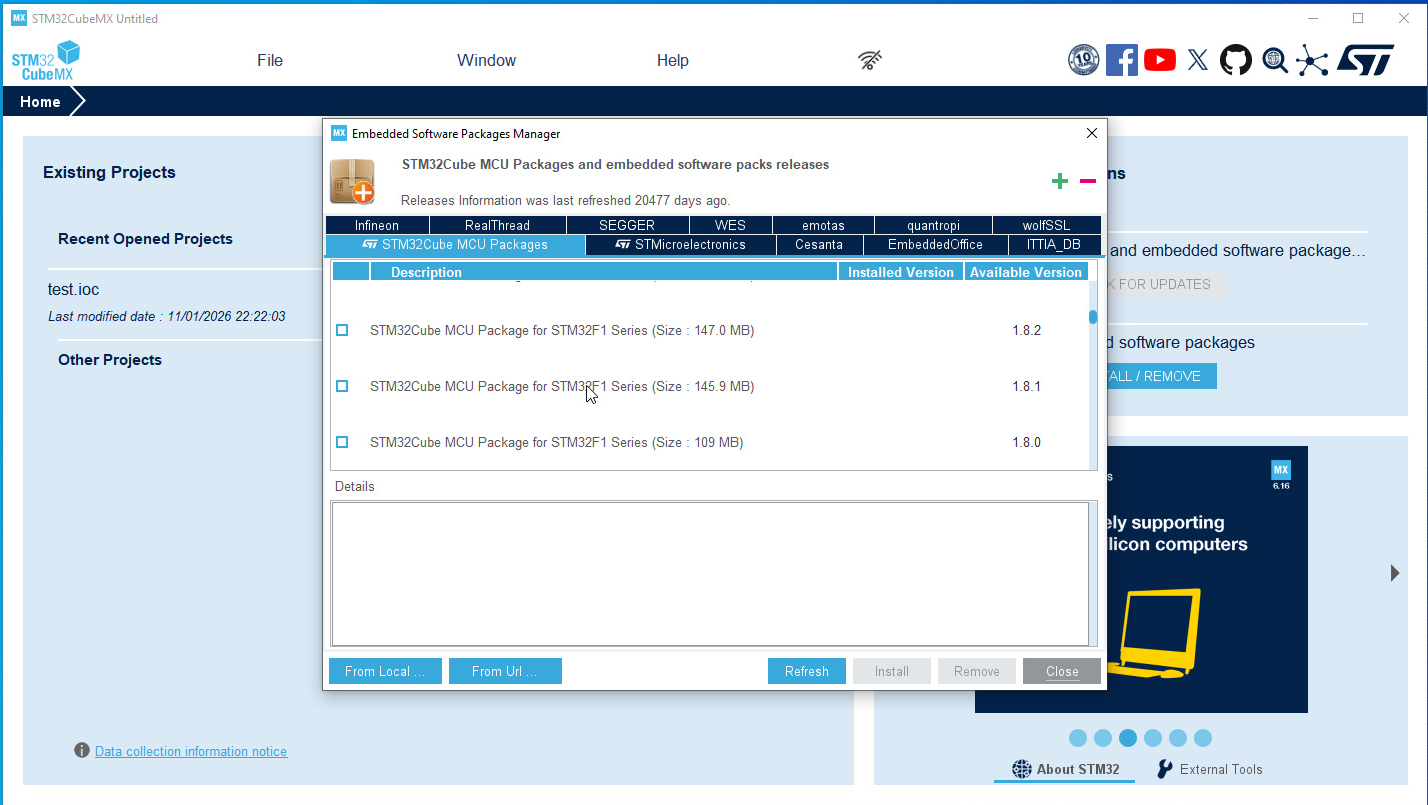Switch to the SEGGER tab
Image resolution: width=1428 pixels, height=805 pixels.
point(627,225)
